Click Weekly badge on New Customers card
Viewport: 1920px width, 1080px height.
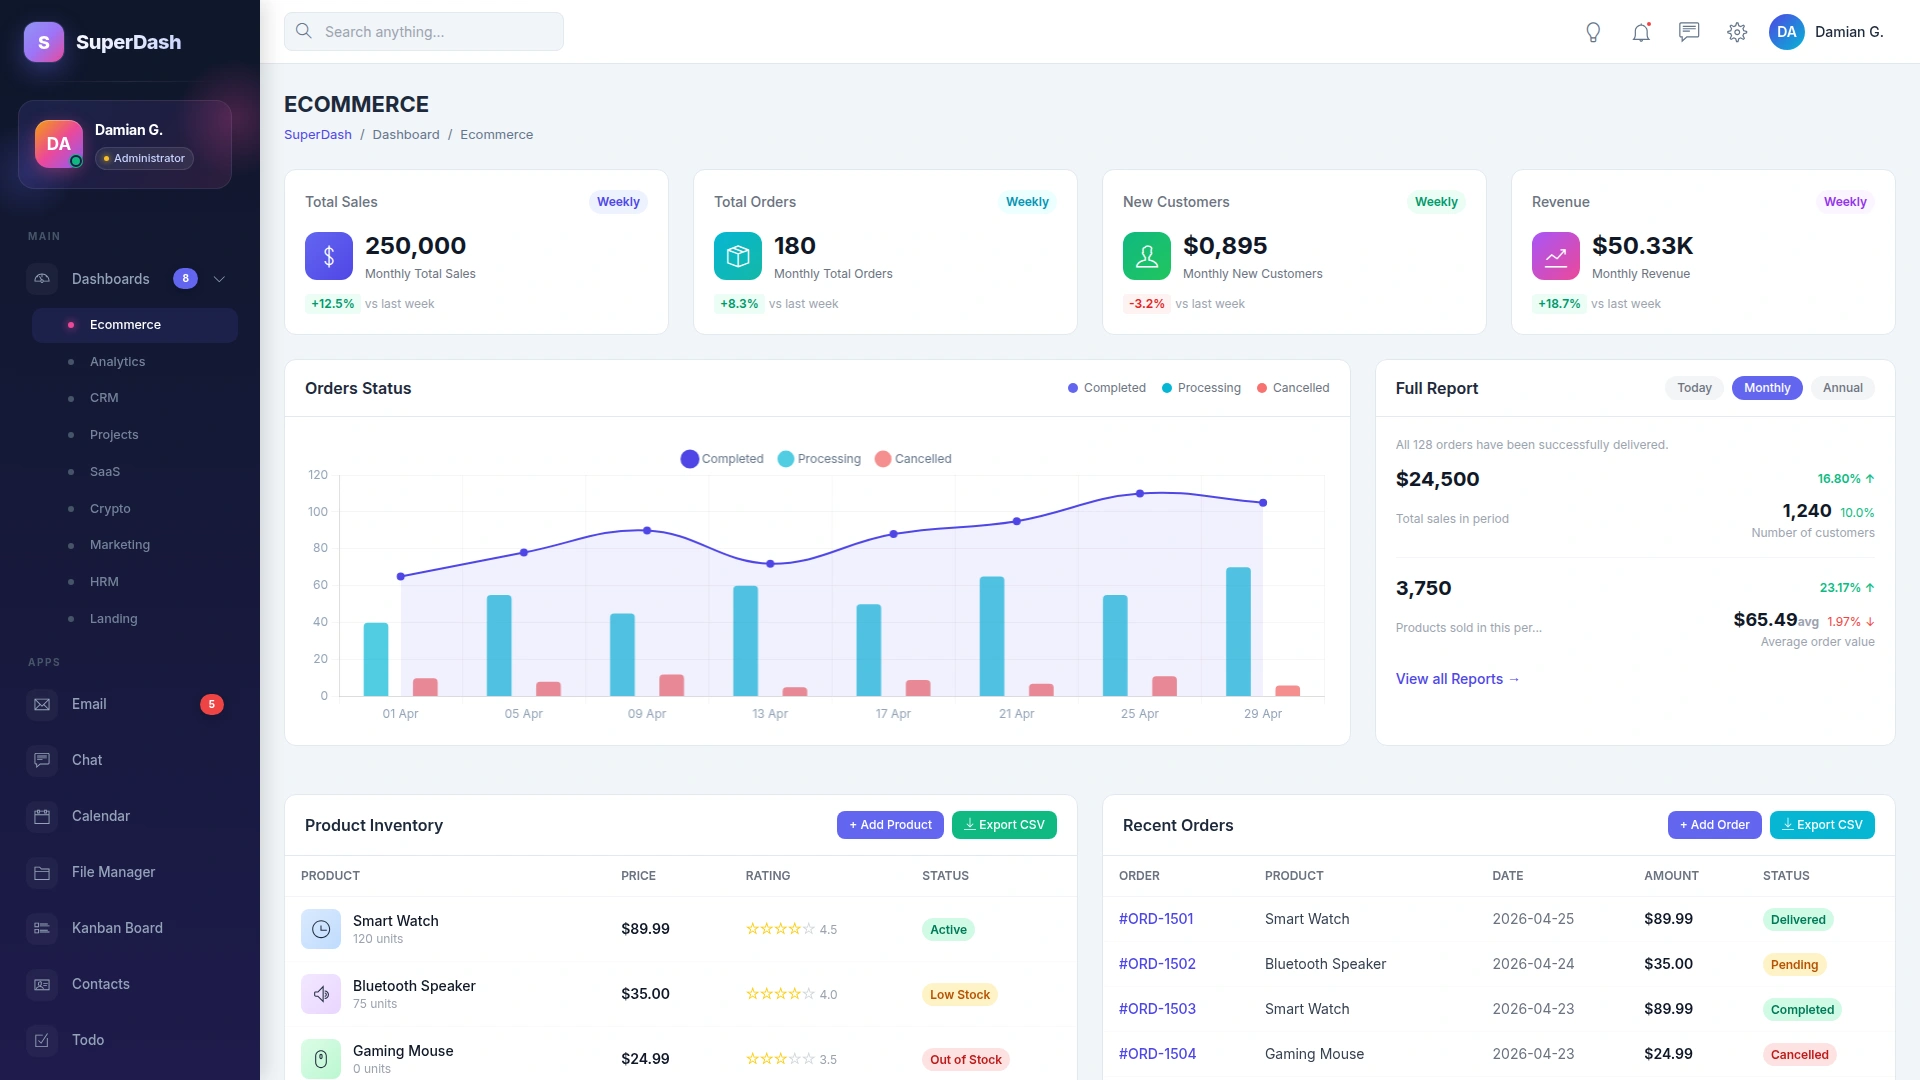tap(1436, 202)
